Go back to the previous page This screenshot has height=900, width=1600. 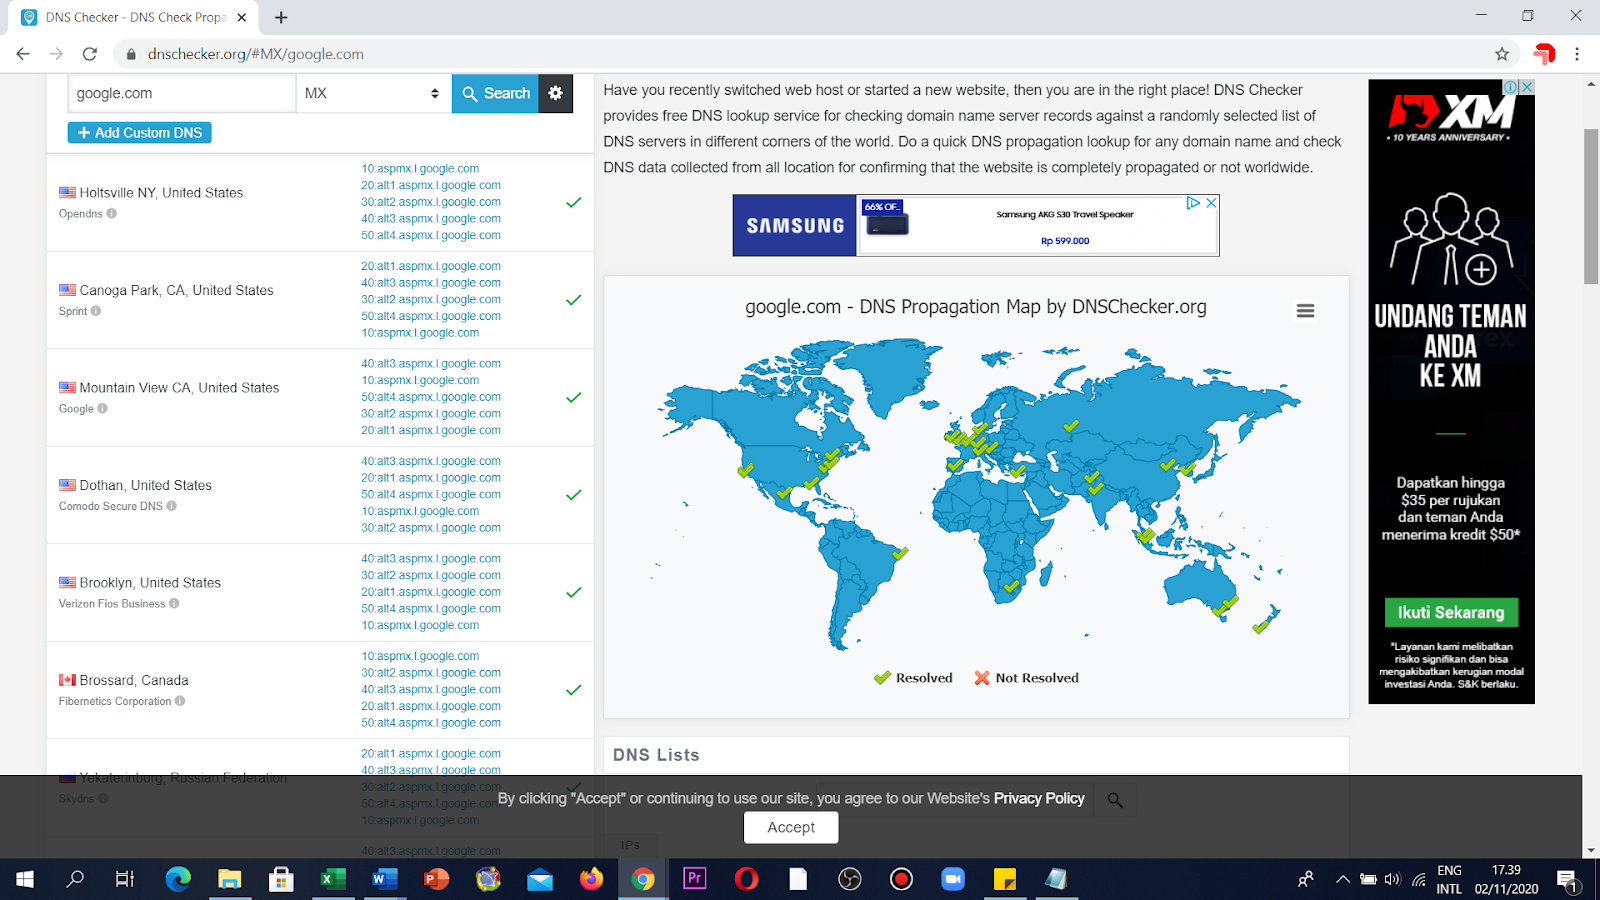[x=23, y=54]
